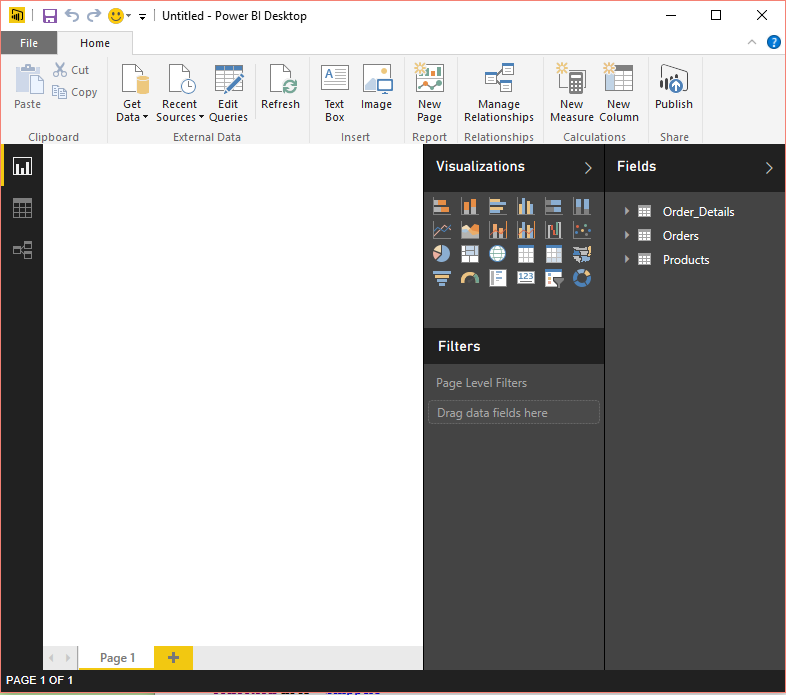Click Cut in the Clipboard group
Screen dimensions: 786x695
(x=71, y=70)
